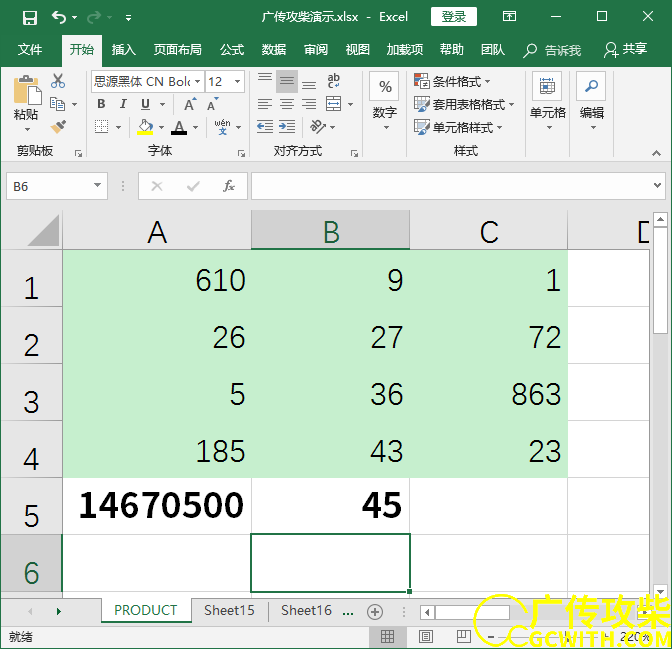Switch to Page Layout view icon
Image resolution: width=672 pixels, height=649 pixels.
pos(426,637)
